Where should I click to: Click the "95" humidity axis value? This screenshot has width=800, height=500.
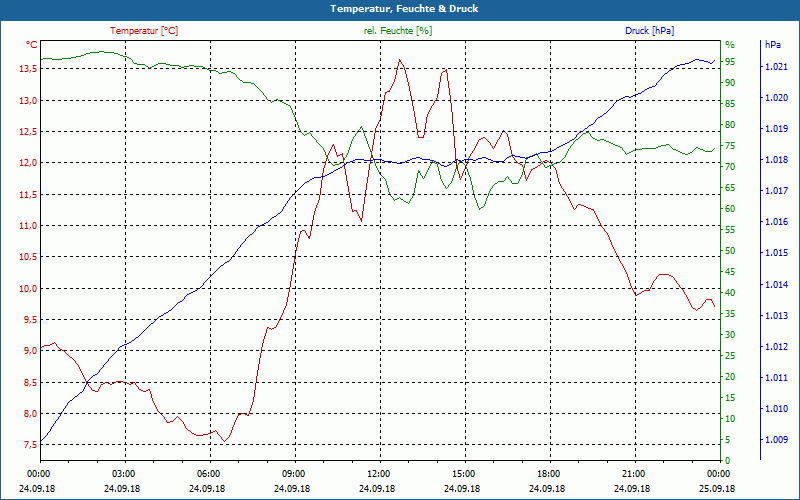(x=730, y=62)
